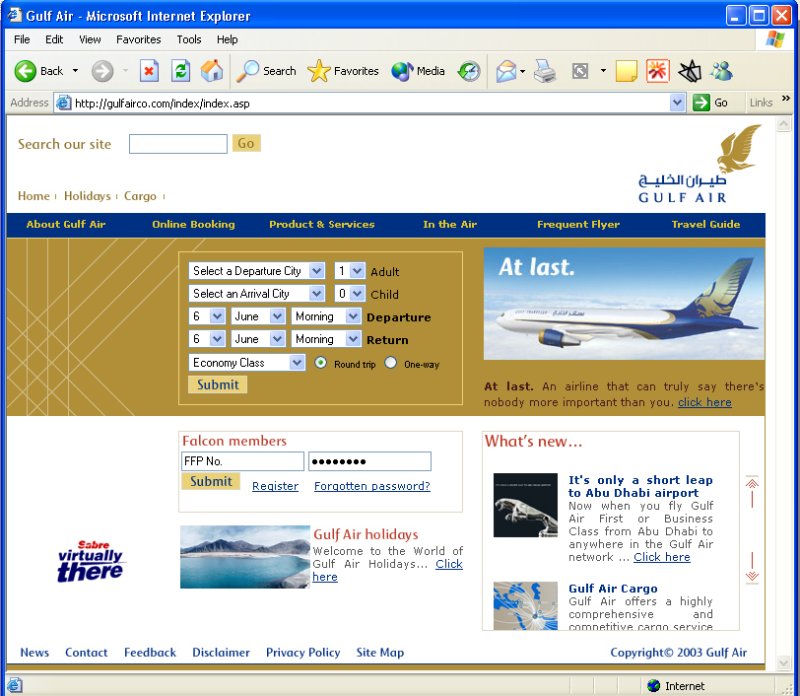Click the Windows flag logo
Viewport: 800px width, 696px height.
click(775, 39)
